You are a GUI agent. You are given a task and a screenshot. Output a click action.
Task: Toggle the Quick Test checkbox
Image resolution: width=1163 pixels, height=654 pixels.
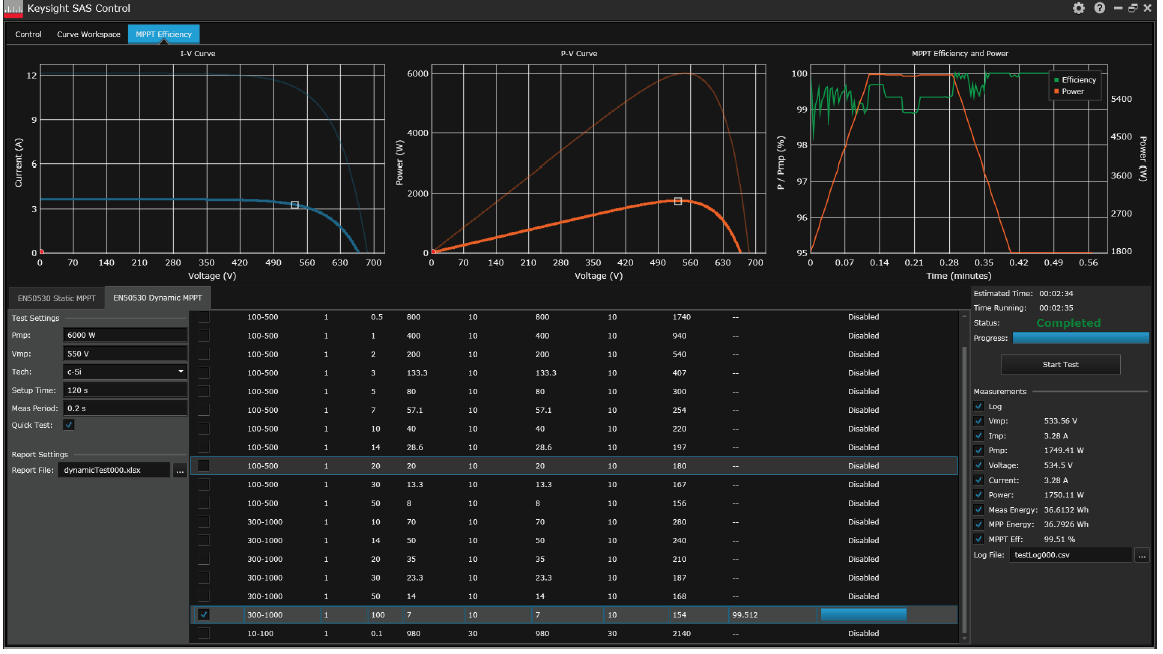69,426
